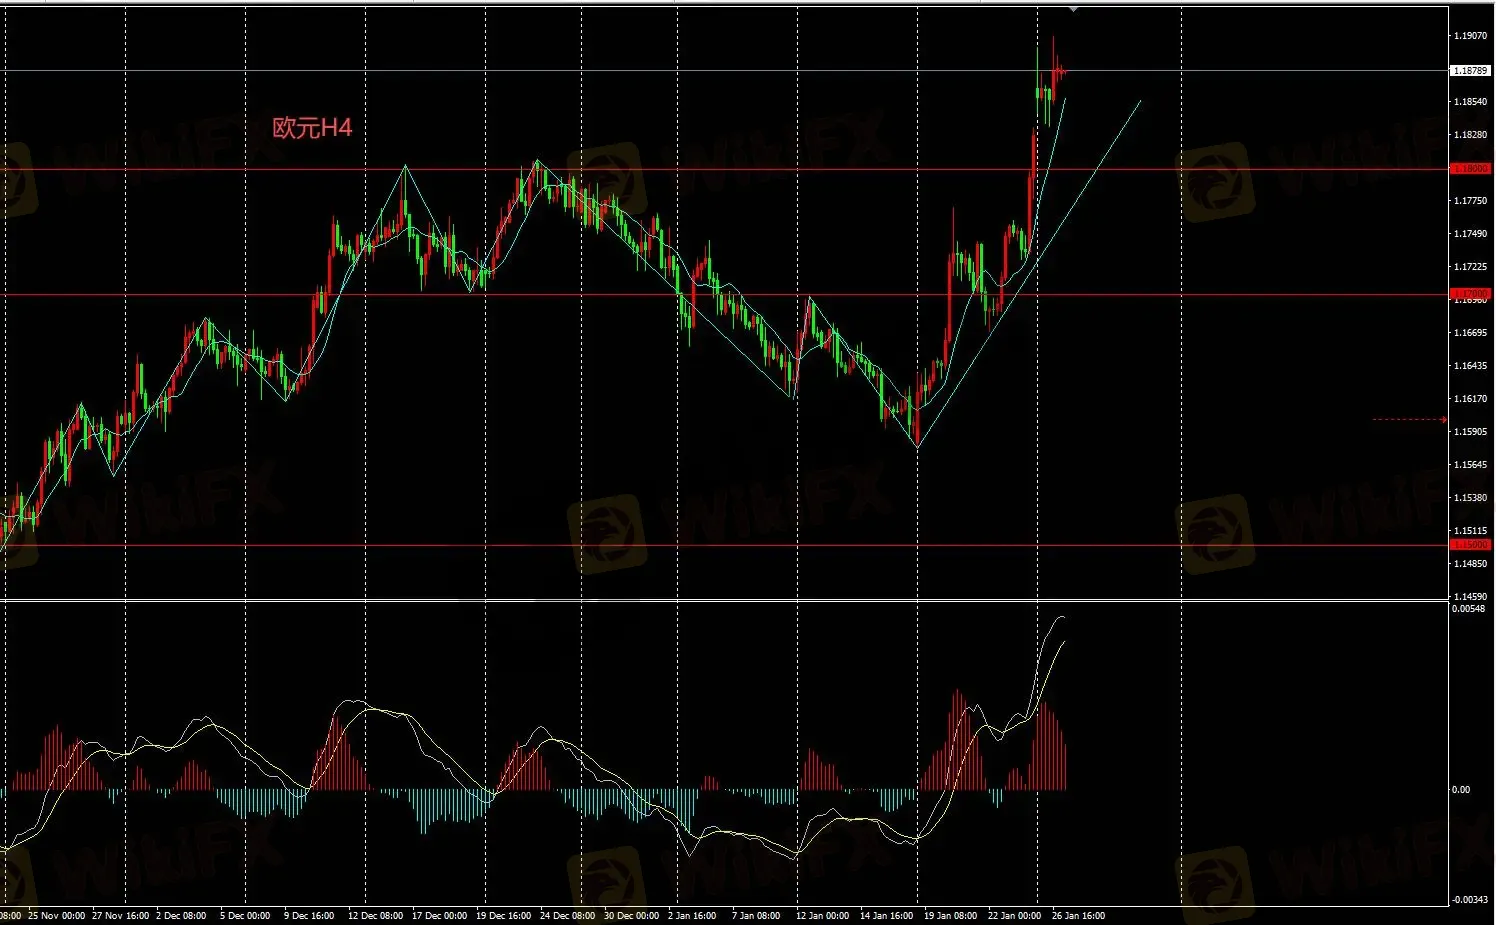Click price axis label 1.19070

pyautogui.click(x=1470, y=36)
